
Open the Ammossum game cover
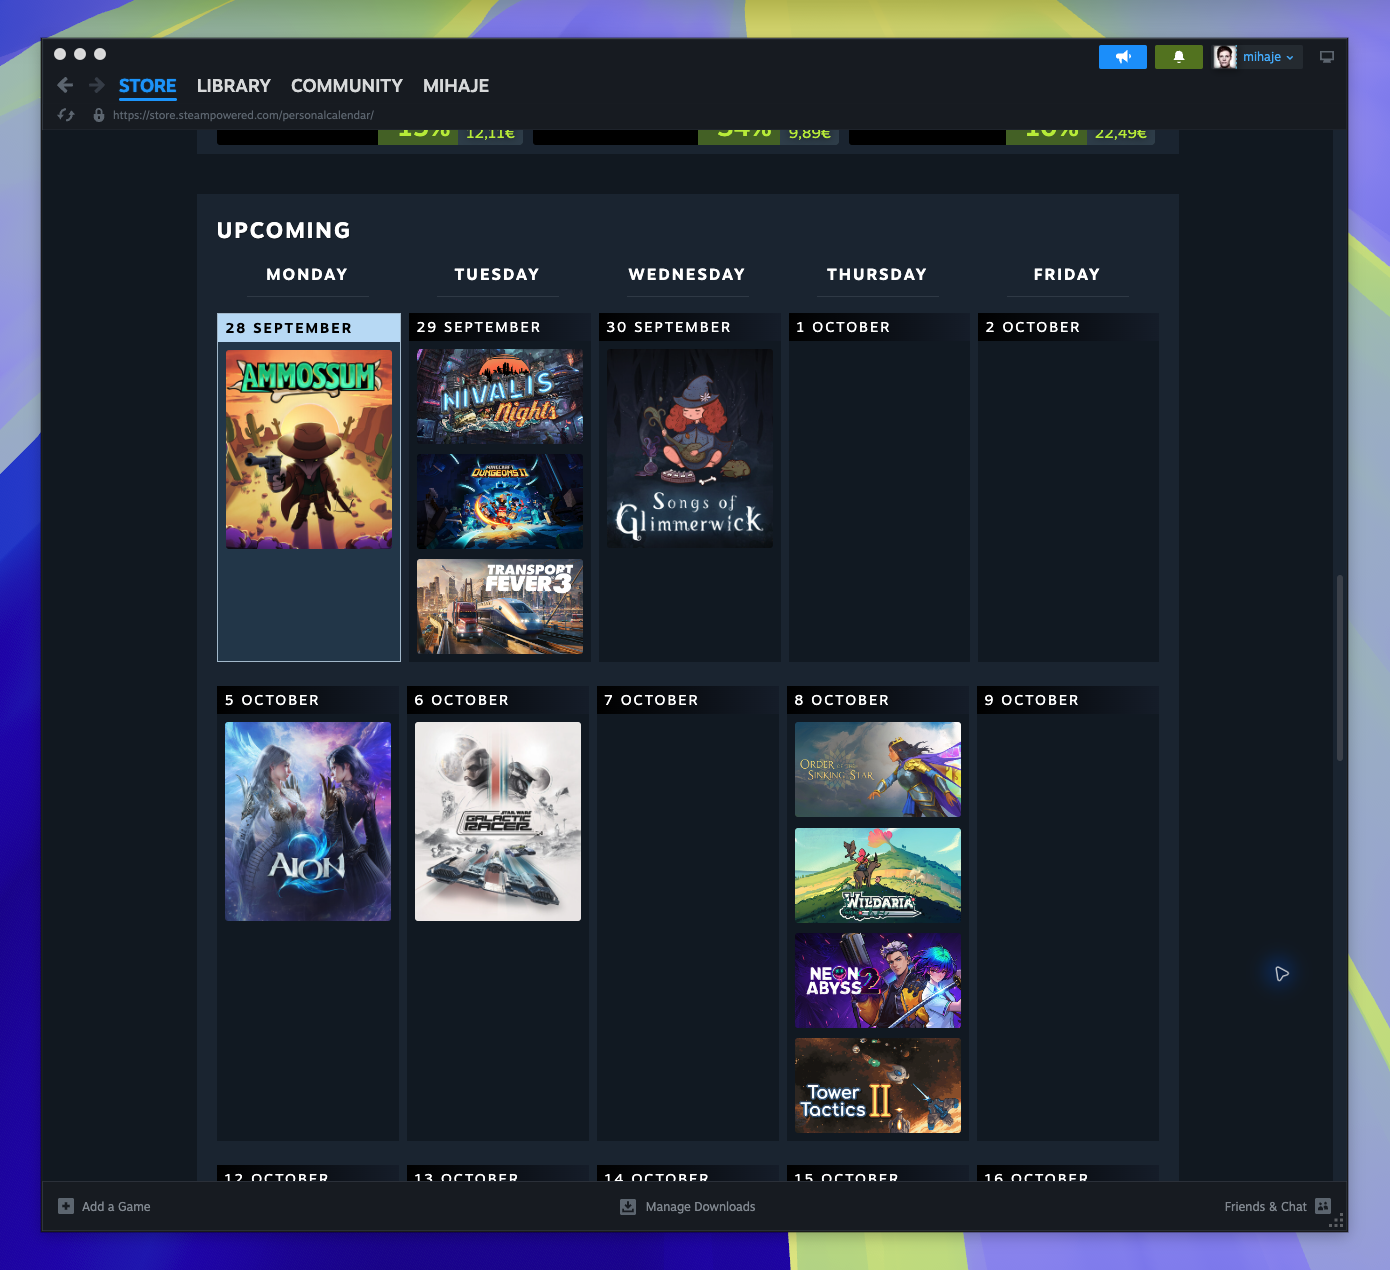[x=309, y=449]
